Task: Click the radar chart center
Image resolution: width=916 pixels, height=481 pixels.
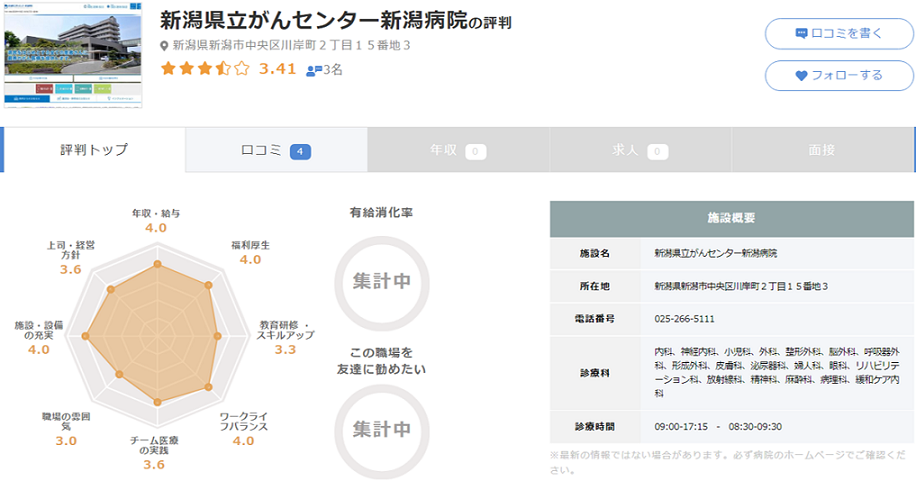Action: (x=157, y=336)
